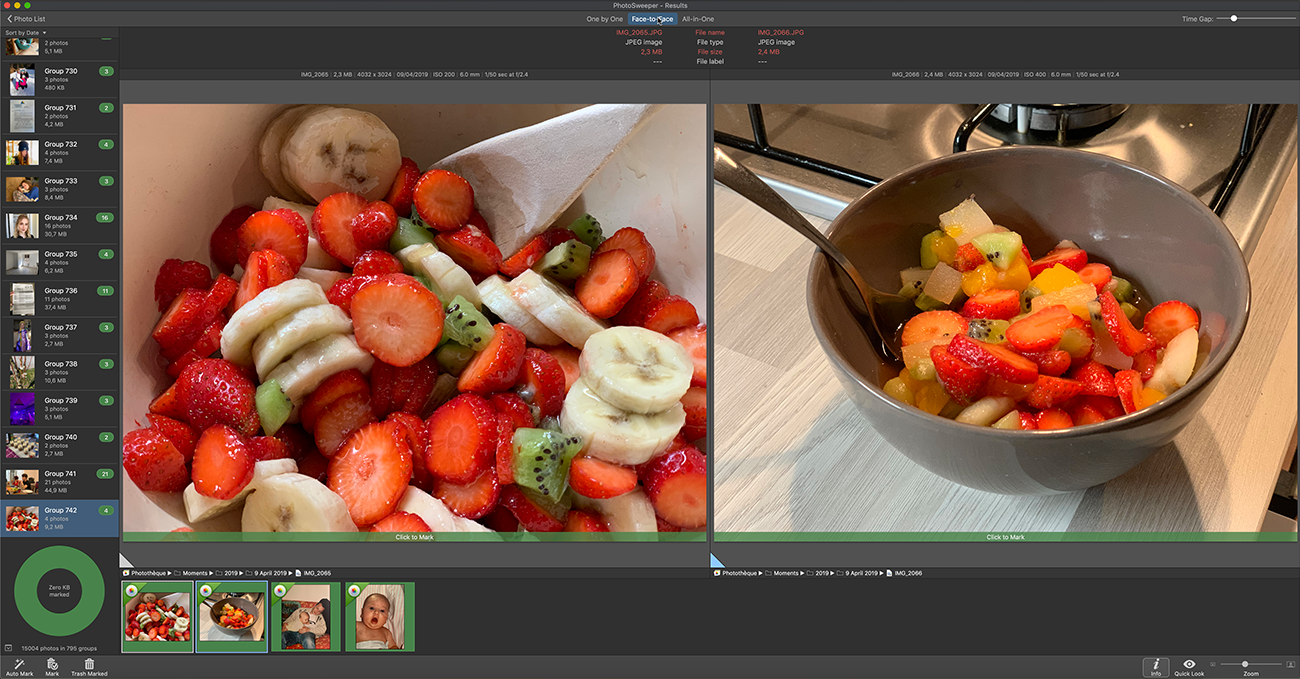1300x679 pixels.
Task: Open the Sort by Date dropdown
Action: pyautogui.click(x=26, y=33)
